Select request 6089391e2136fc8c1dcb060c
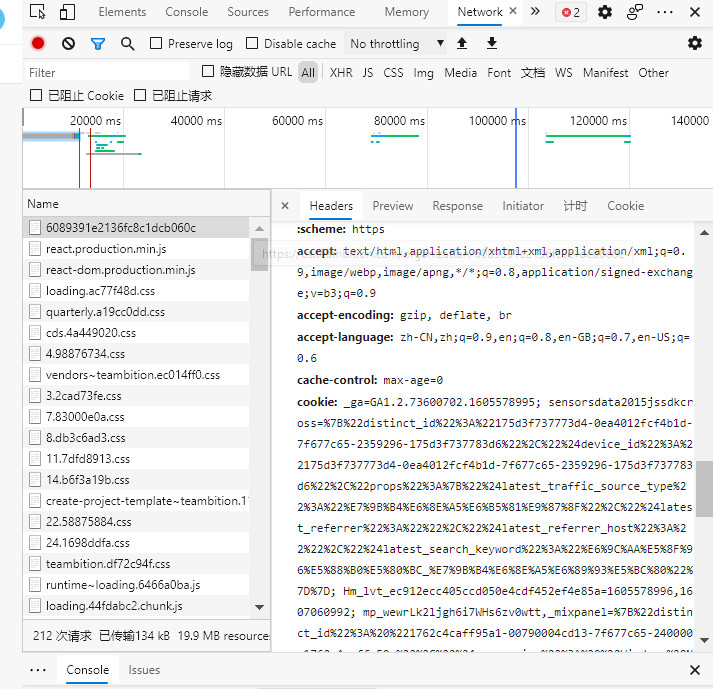Screen dimensions: 713x689 [x=136, y=227]
